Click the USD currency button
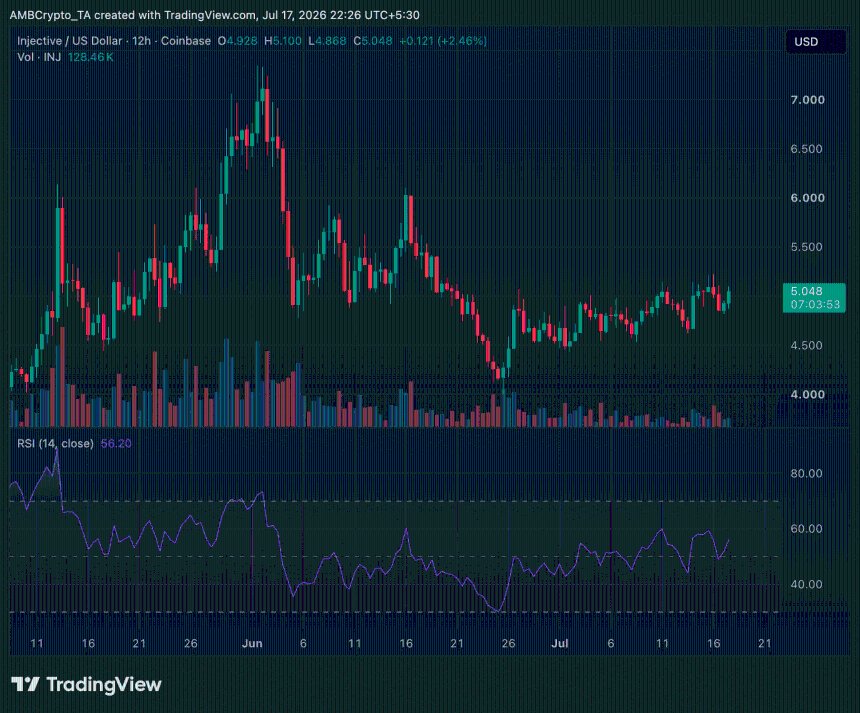The height and width of the screenshot is (713, 860). click(x=816, y=42)
